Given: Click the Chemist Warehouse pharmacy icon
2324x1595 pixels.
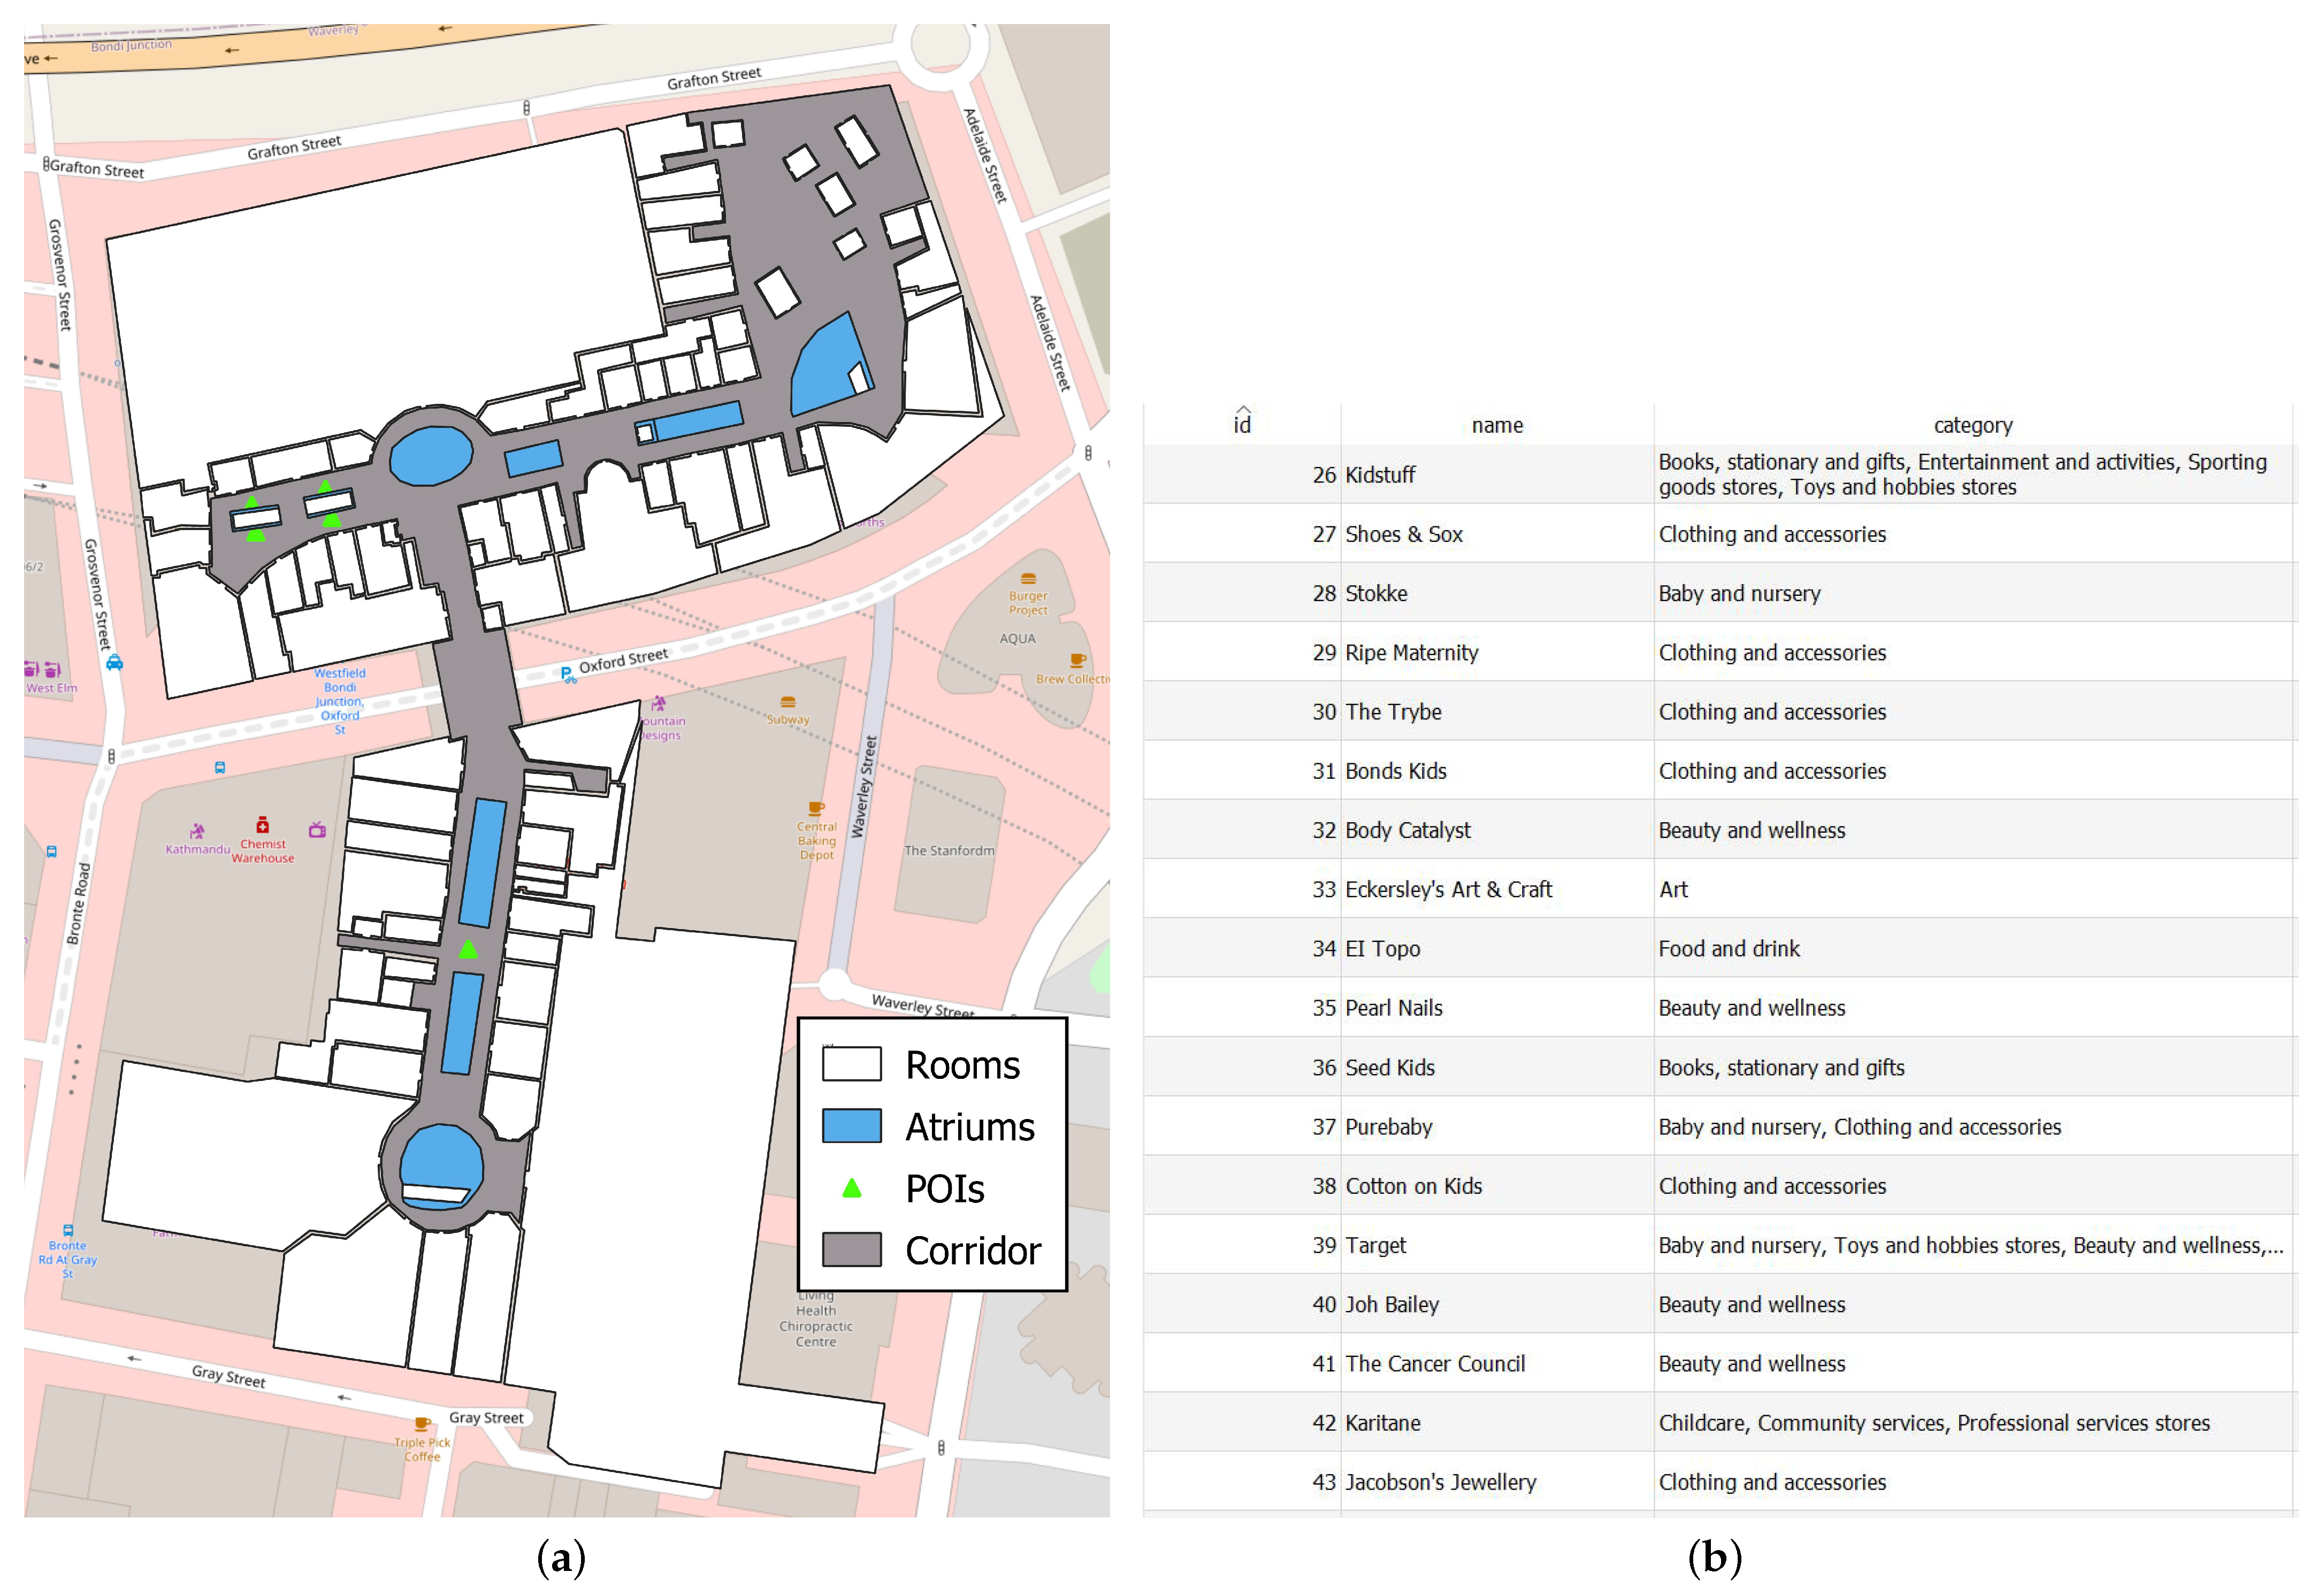Looking at the screenshot, I should tap(262, 826).
